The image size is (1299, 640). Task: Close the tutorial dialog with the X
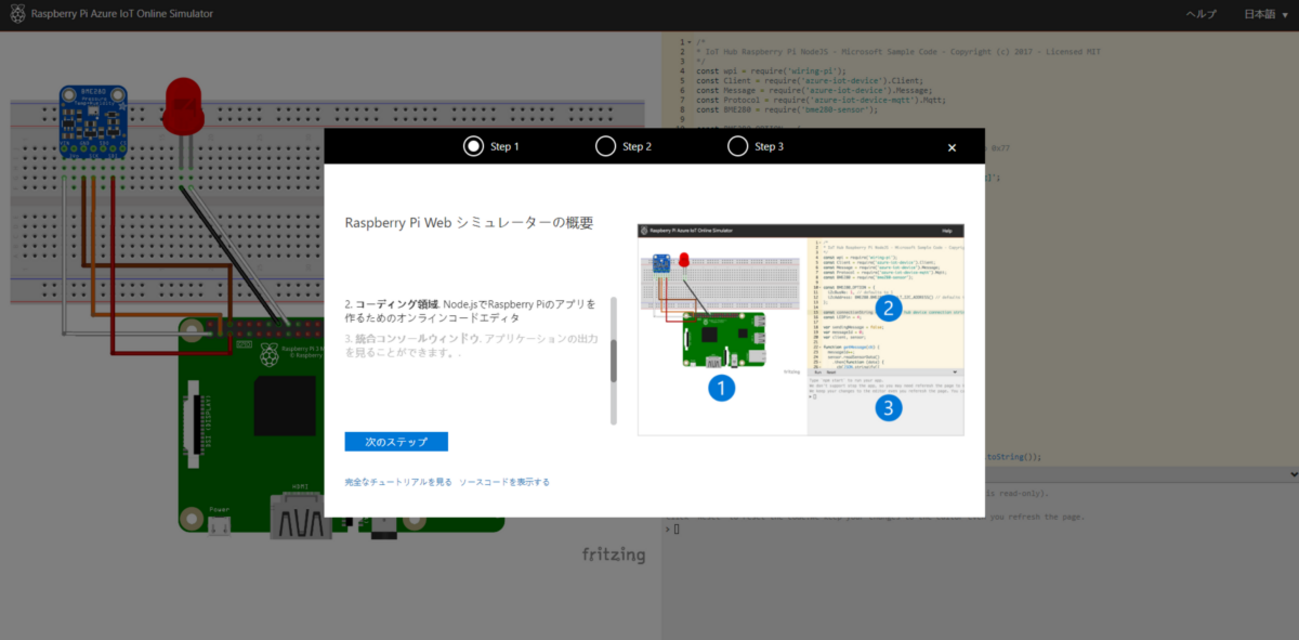[951, 147]
